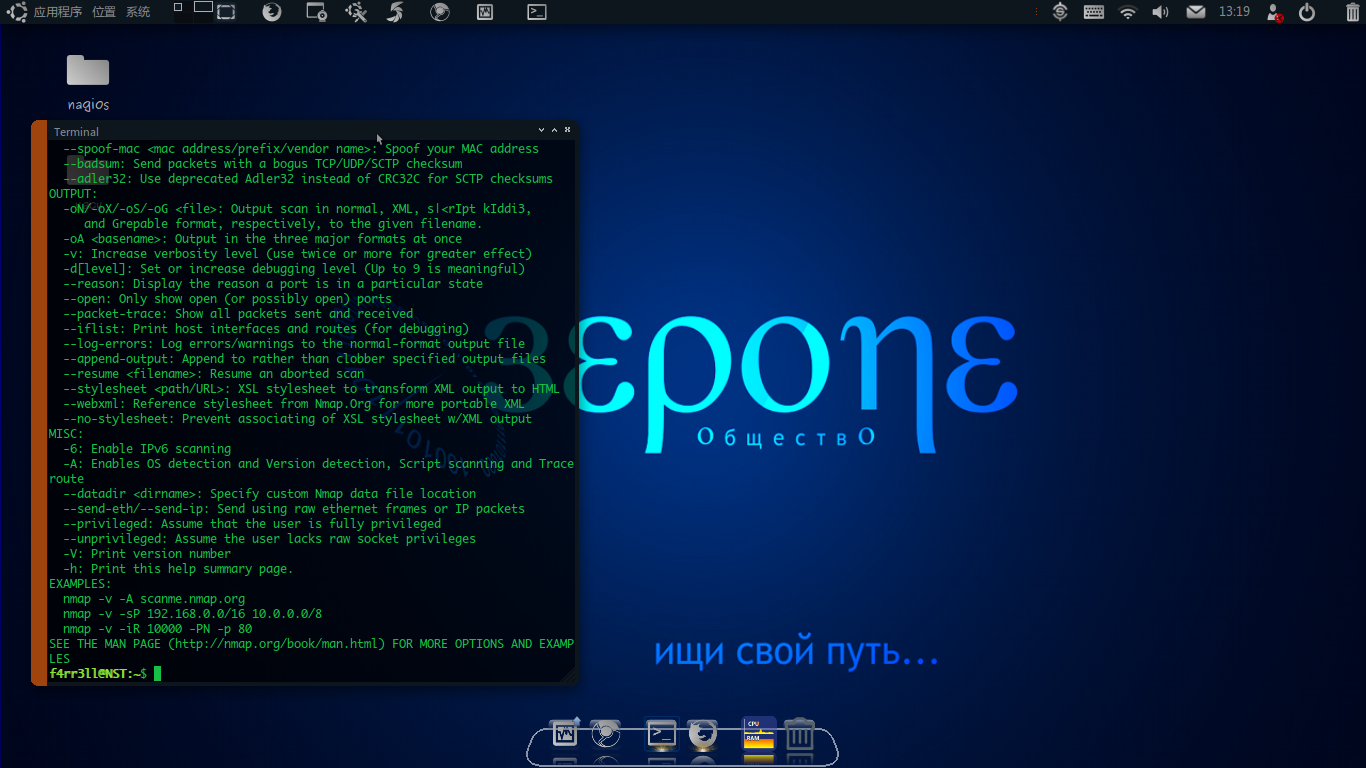Open the CPU RAM monitor dock applet
The width and height of the screenshot is (1366, 768).
[759, 734]
